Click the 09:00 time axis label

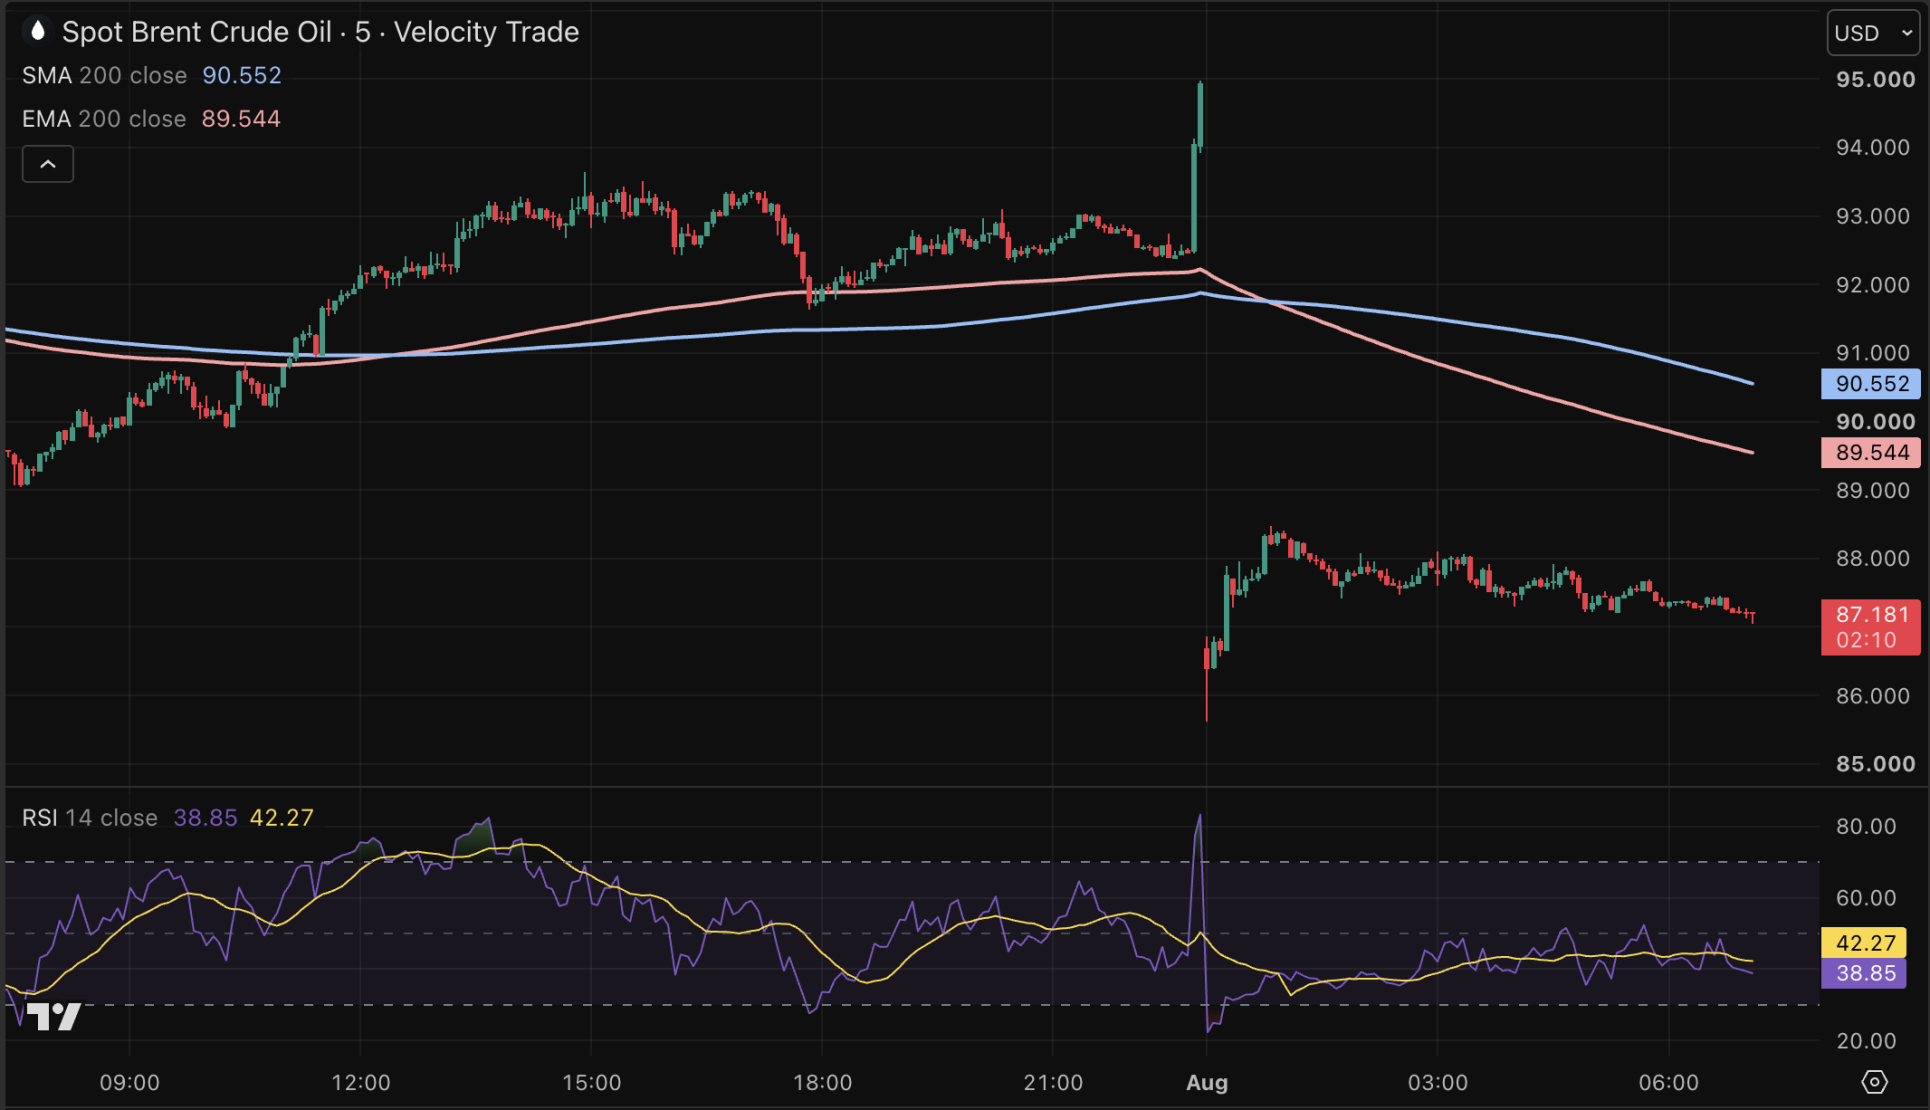coord(129,1083)
